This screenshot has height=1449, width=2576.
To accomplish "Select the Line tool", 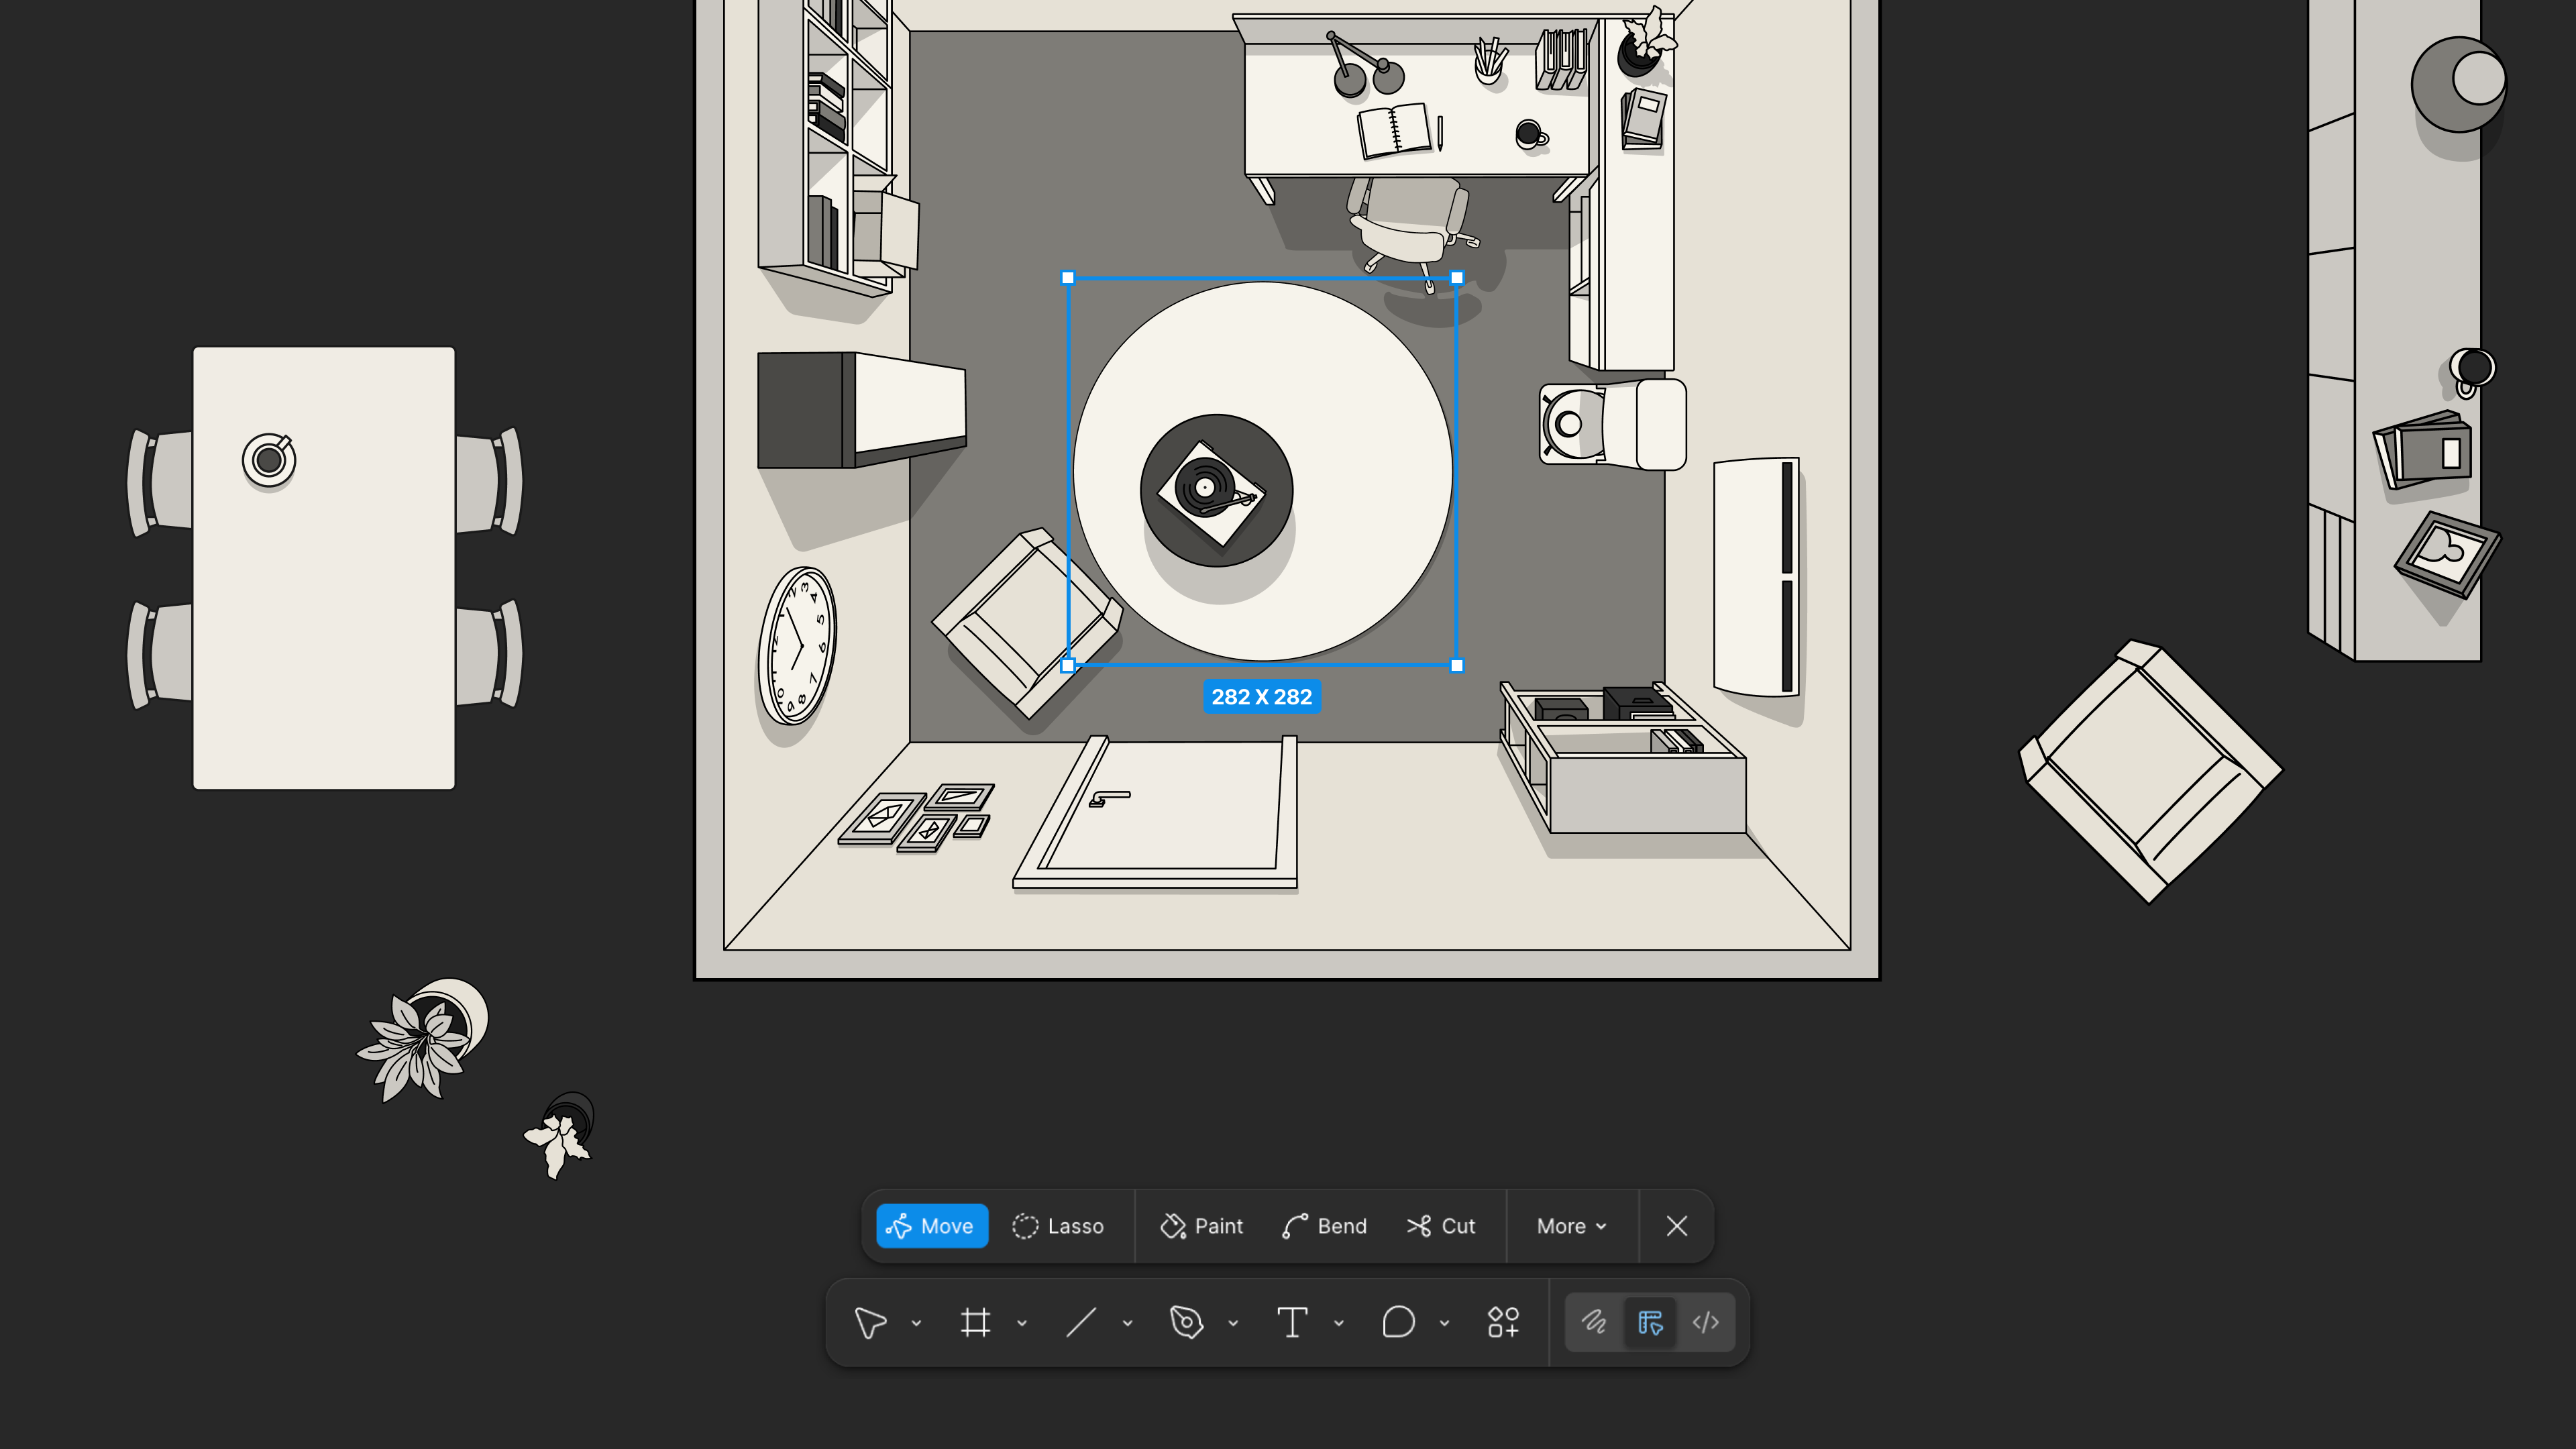I will (x=1081, y=1323).
